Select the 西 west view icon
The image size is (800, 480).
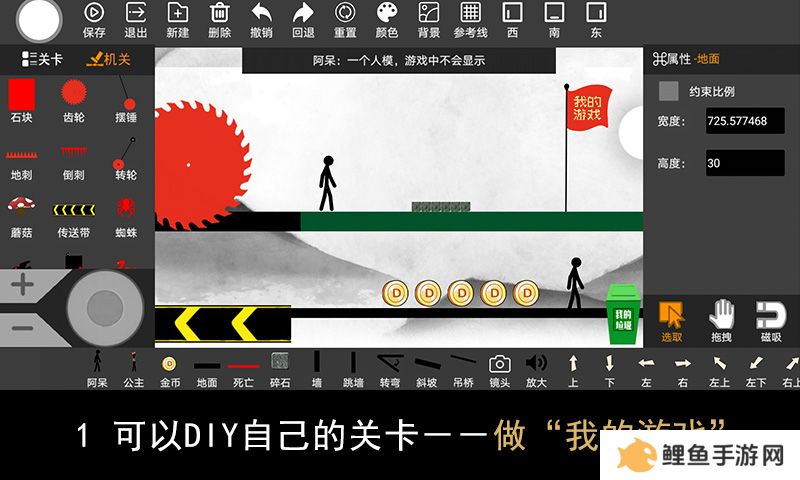(x=512, y=12)
